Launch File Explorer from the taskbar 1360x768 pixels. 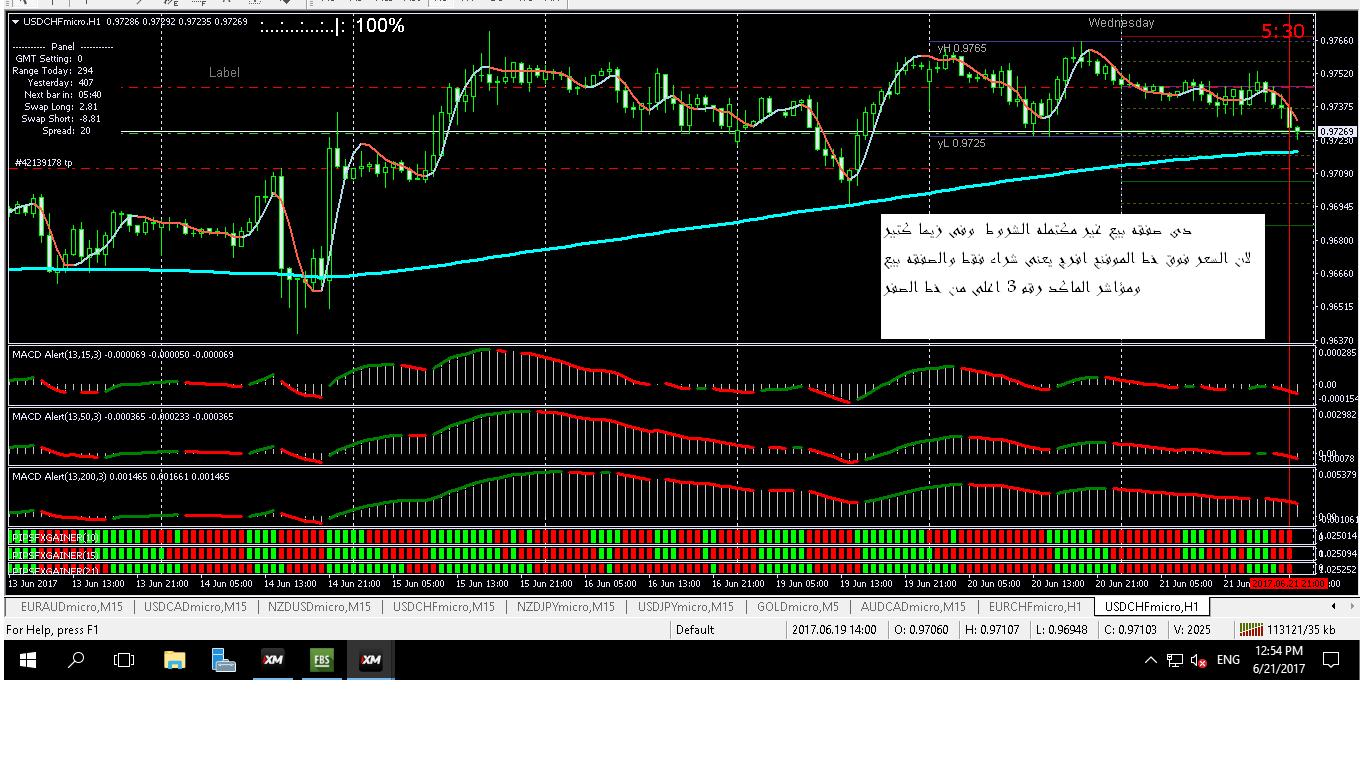point(174,660)
